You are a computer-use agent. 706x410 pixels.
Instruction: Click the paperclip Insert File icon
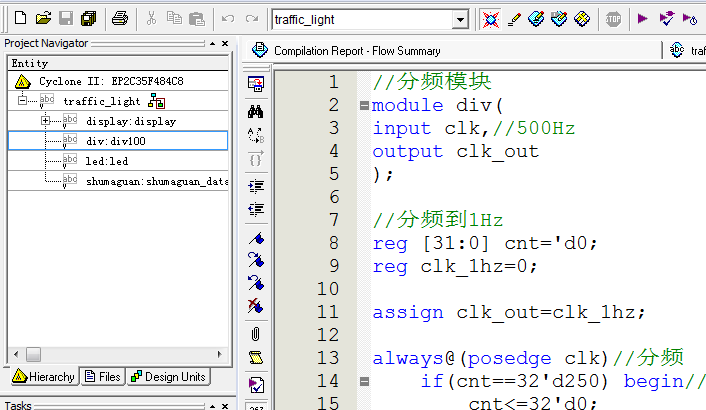click(x=256, y=333)
